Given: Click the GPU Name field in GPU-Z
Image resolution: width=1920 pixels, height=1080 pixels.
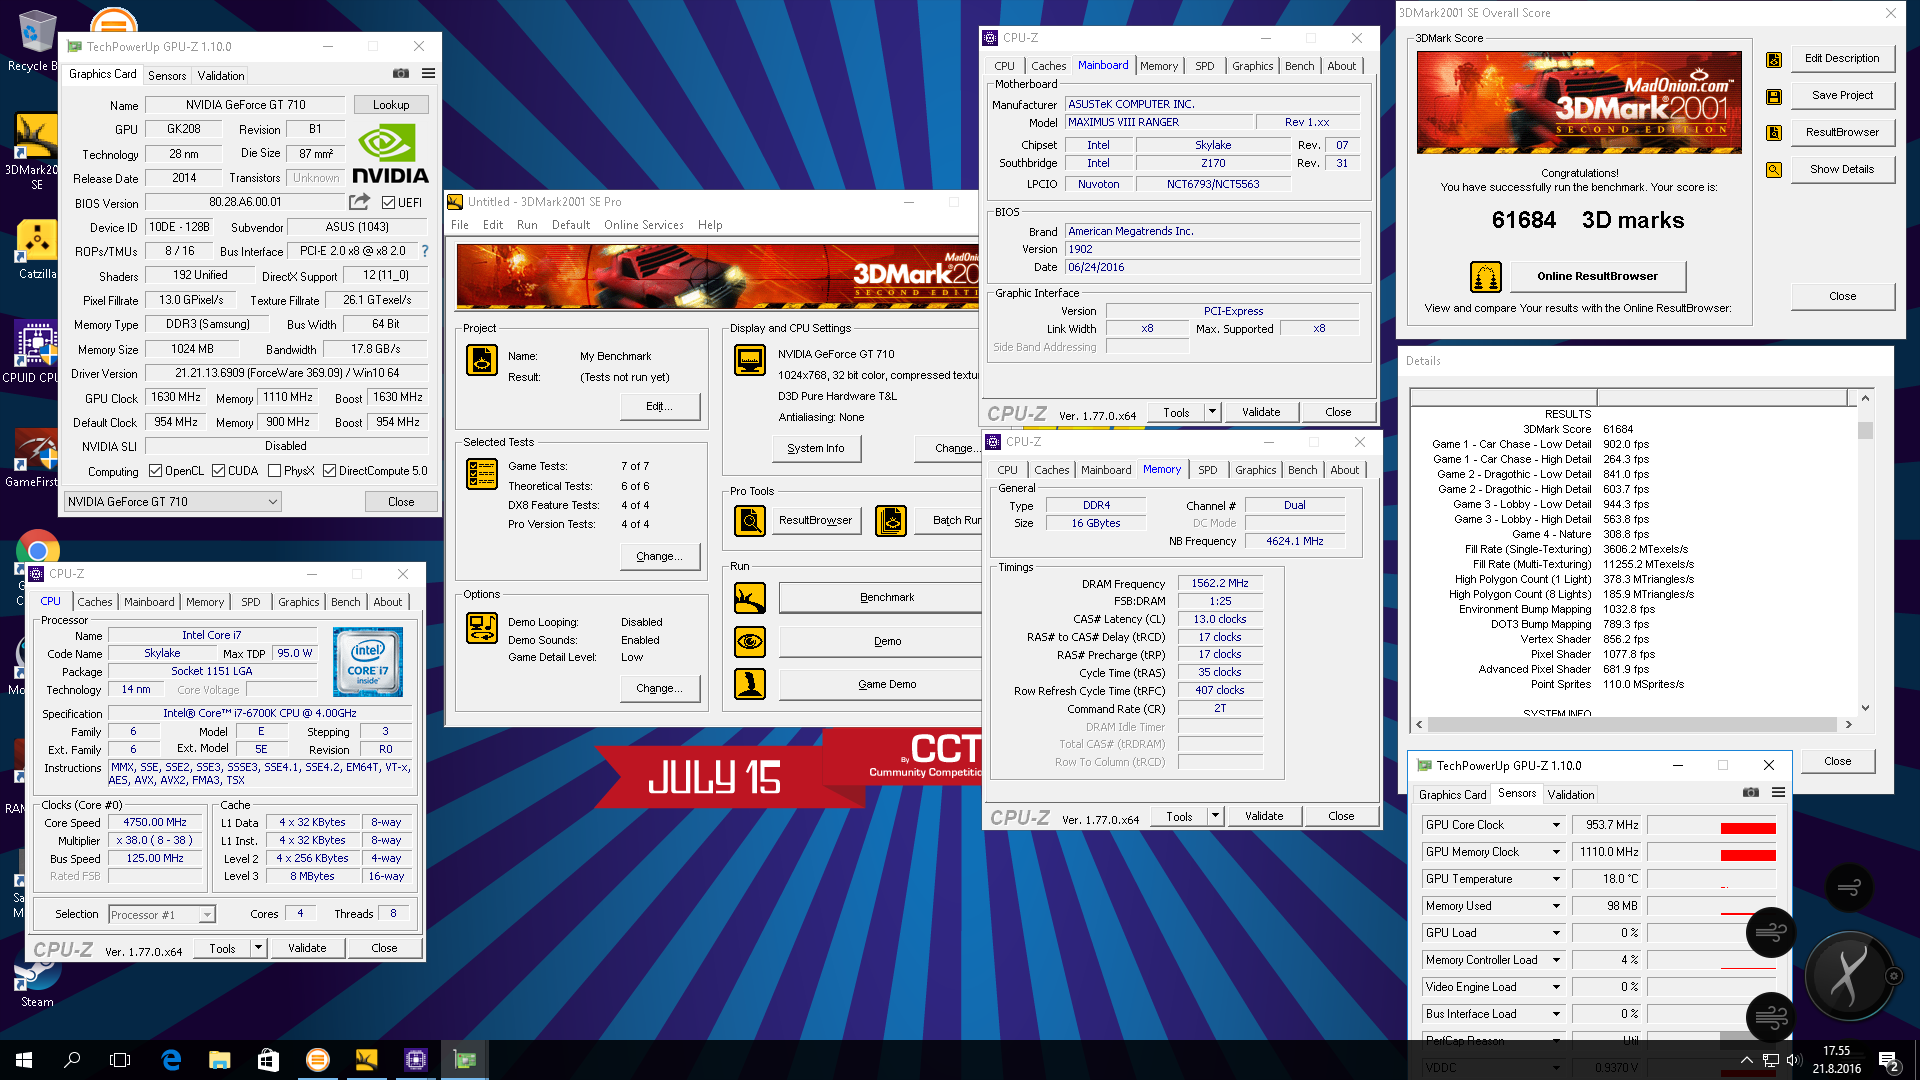Looking at the screenshot, I should [x=246, y=105].
